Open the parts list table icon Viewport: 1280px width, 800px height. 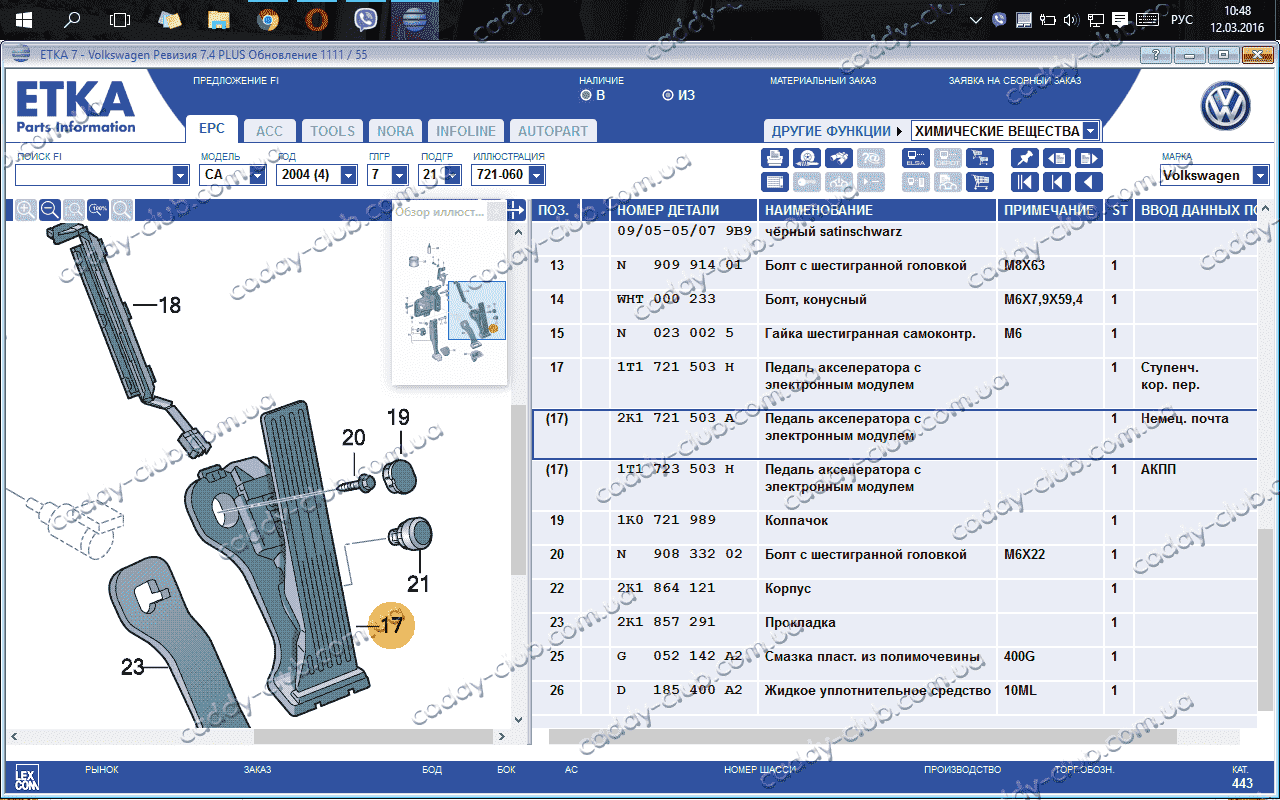tap(775, 182)
